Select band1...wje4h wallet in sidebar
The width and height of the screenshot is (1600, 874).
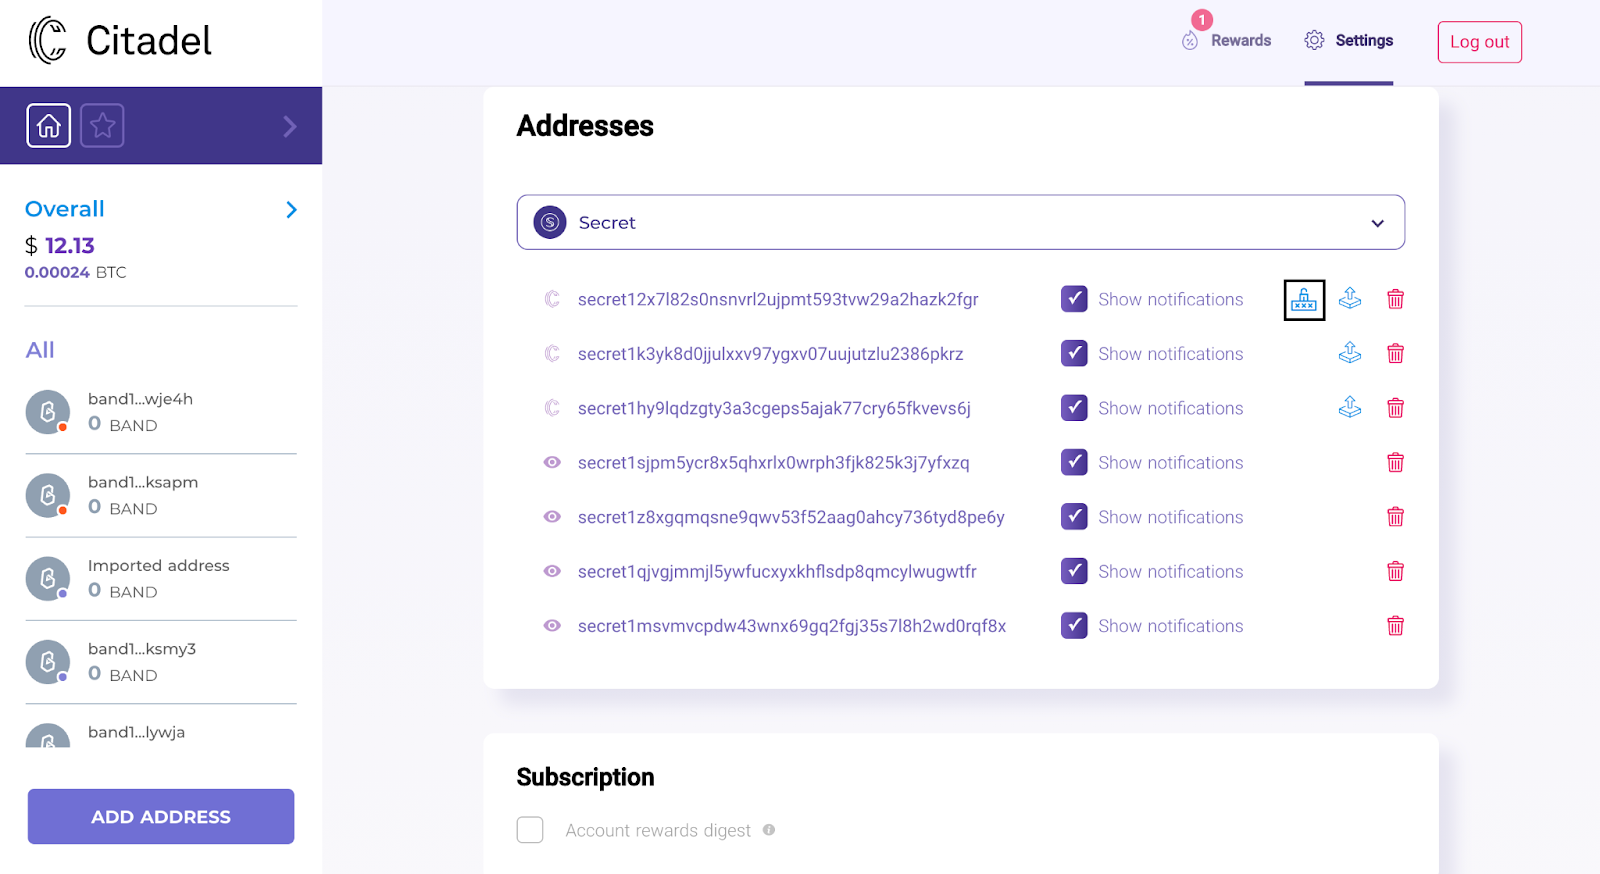tap(161, 412)
